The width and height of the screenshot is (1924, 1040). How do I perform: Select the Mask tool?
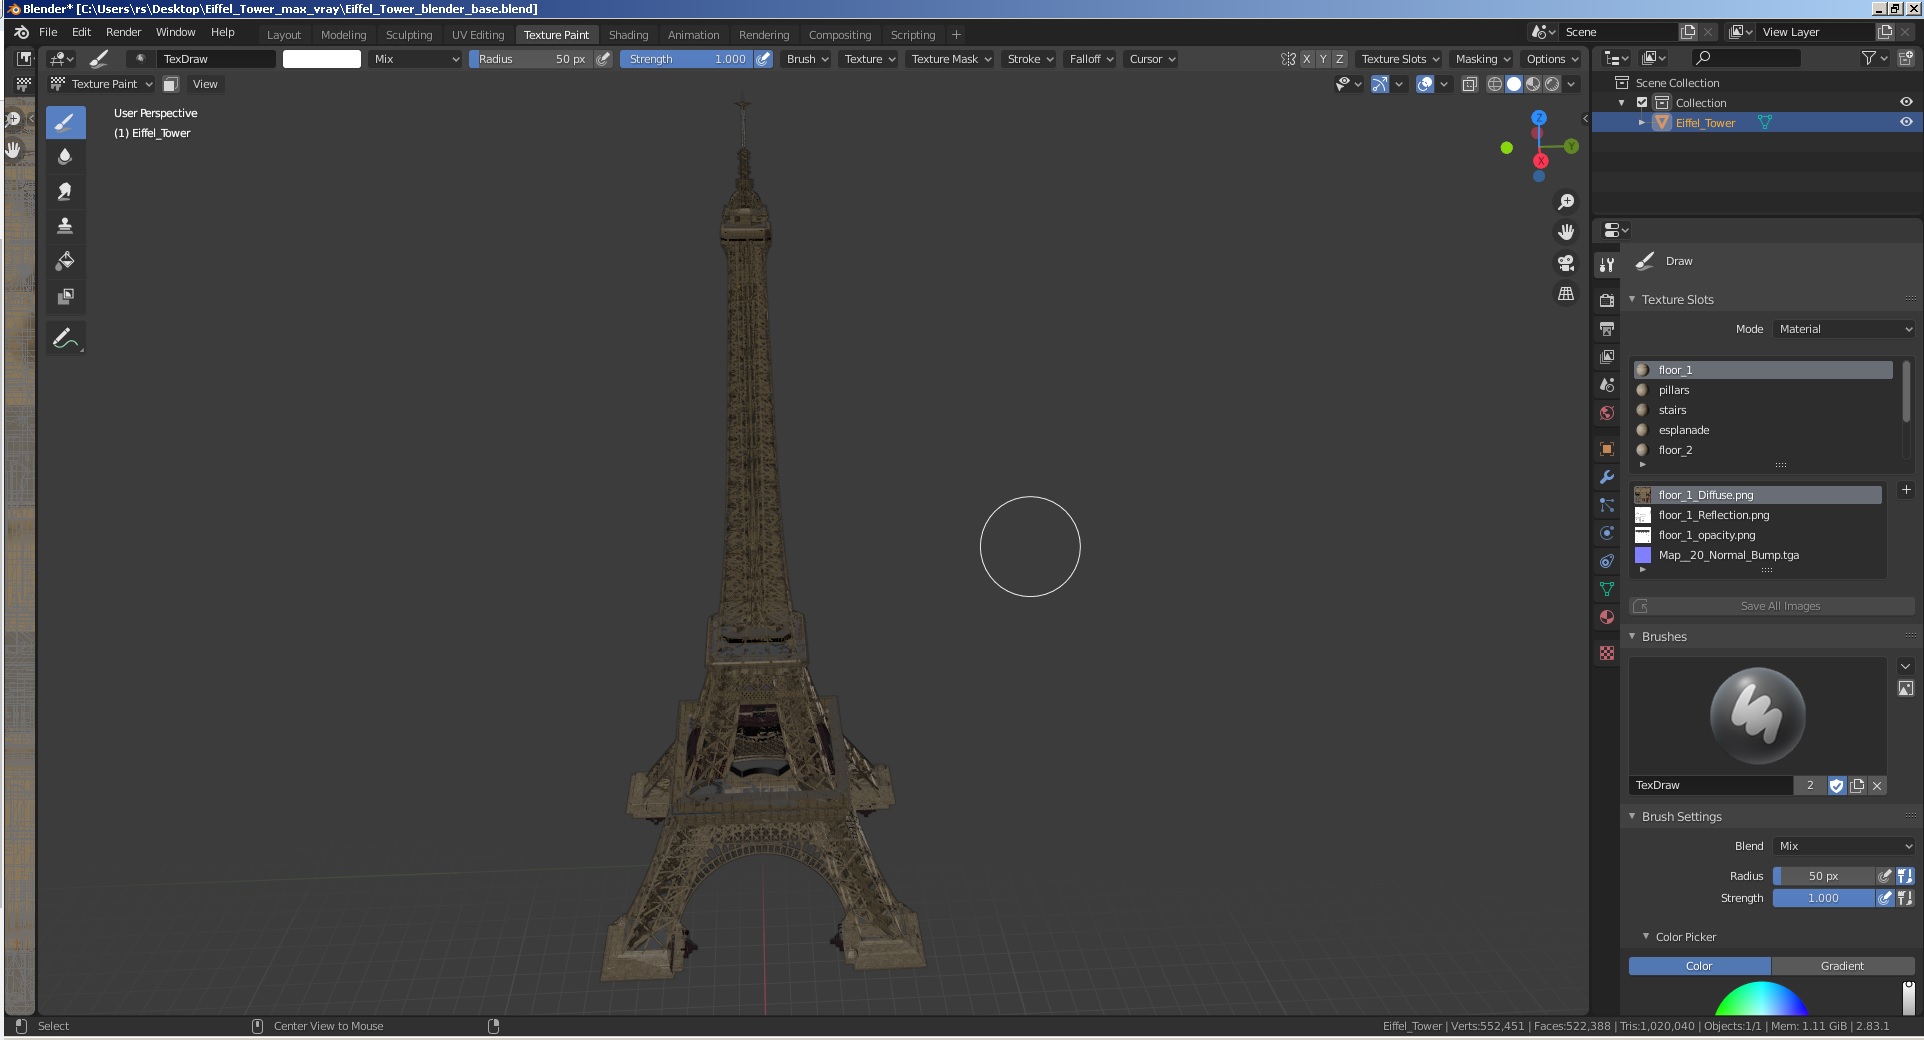click(x=65, y=296)
